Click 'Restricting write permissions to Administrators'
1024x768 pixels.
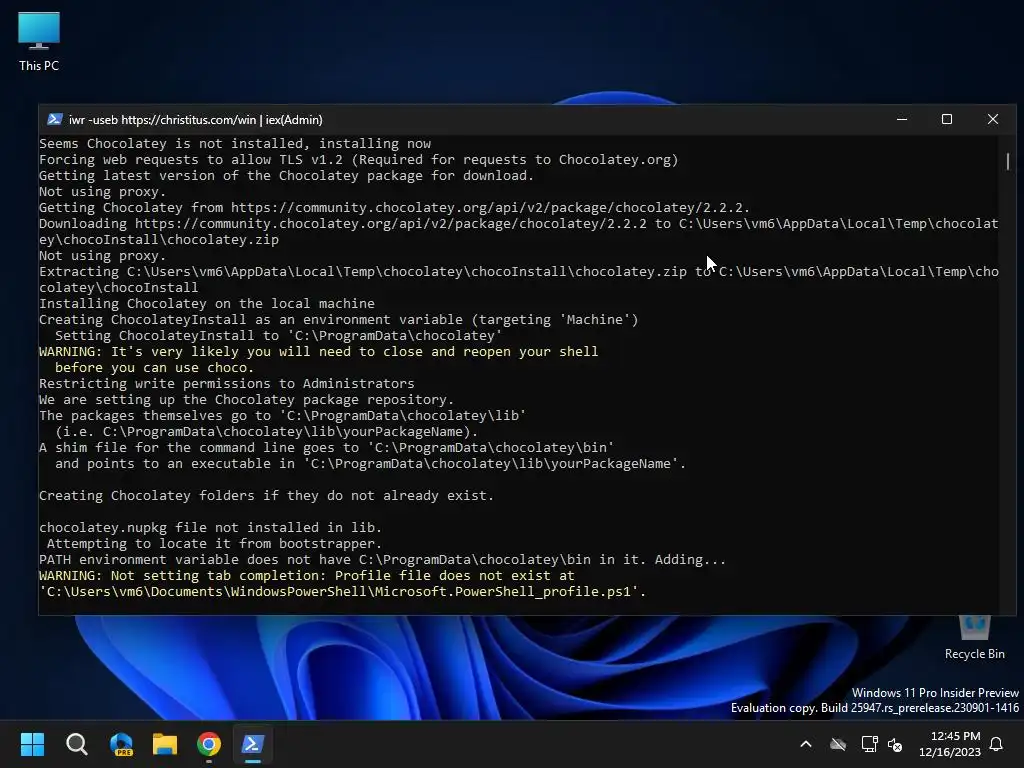point(227,384)
